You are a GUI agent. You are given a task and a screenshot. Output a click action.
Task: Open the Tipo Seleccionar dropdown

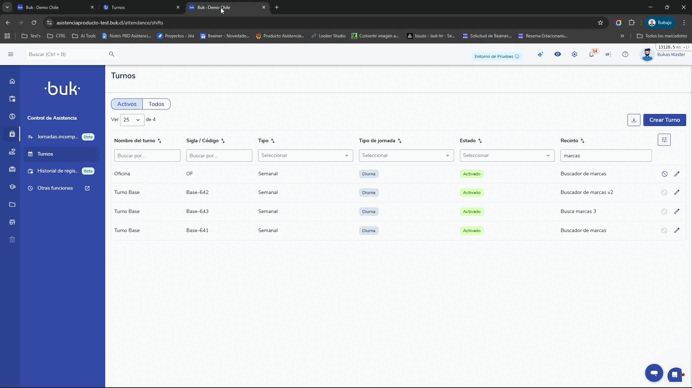tap(305, 155)
